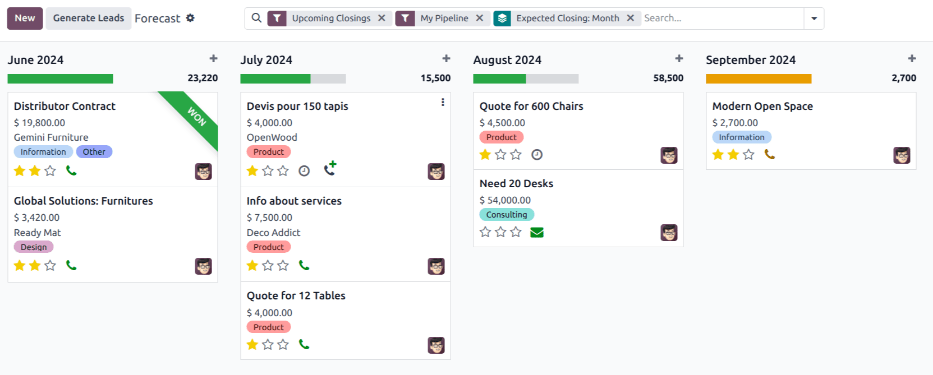Click phone icon on Quote for 12 Tables
Screen dimensions: 933x375
(304, 344)
